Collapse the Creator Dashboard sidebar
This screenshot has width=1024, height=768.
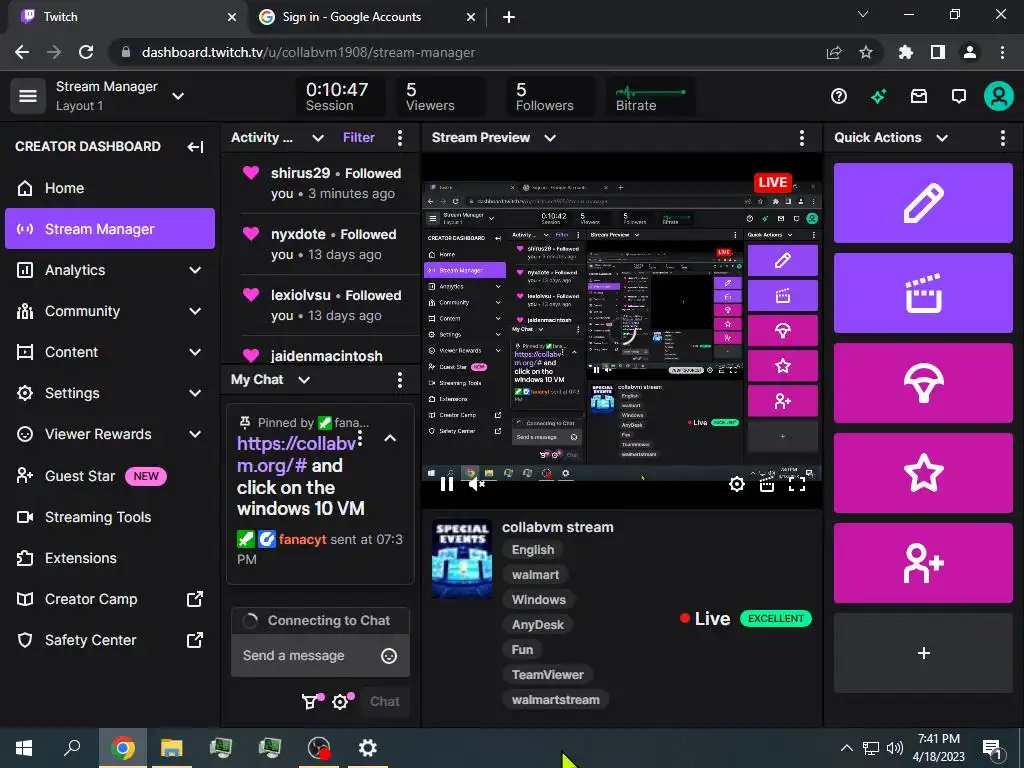click(x=195, y=147)
